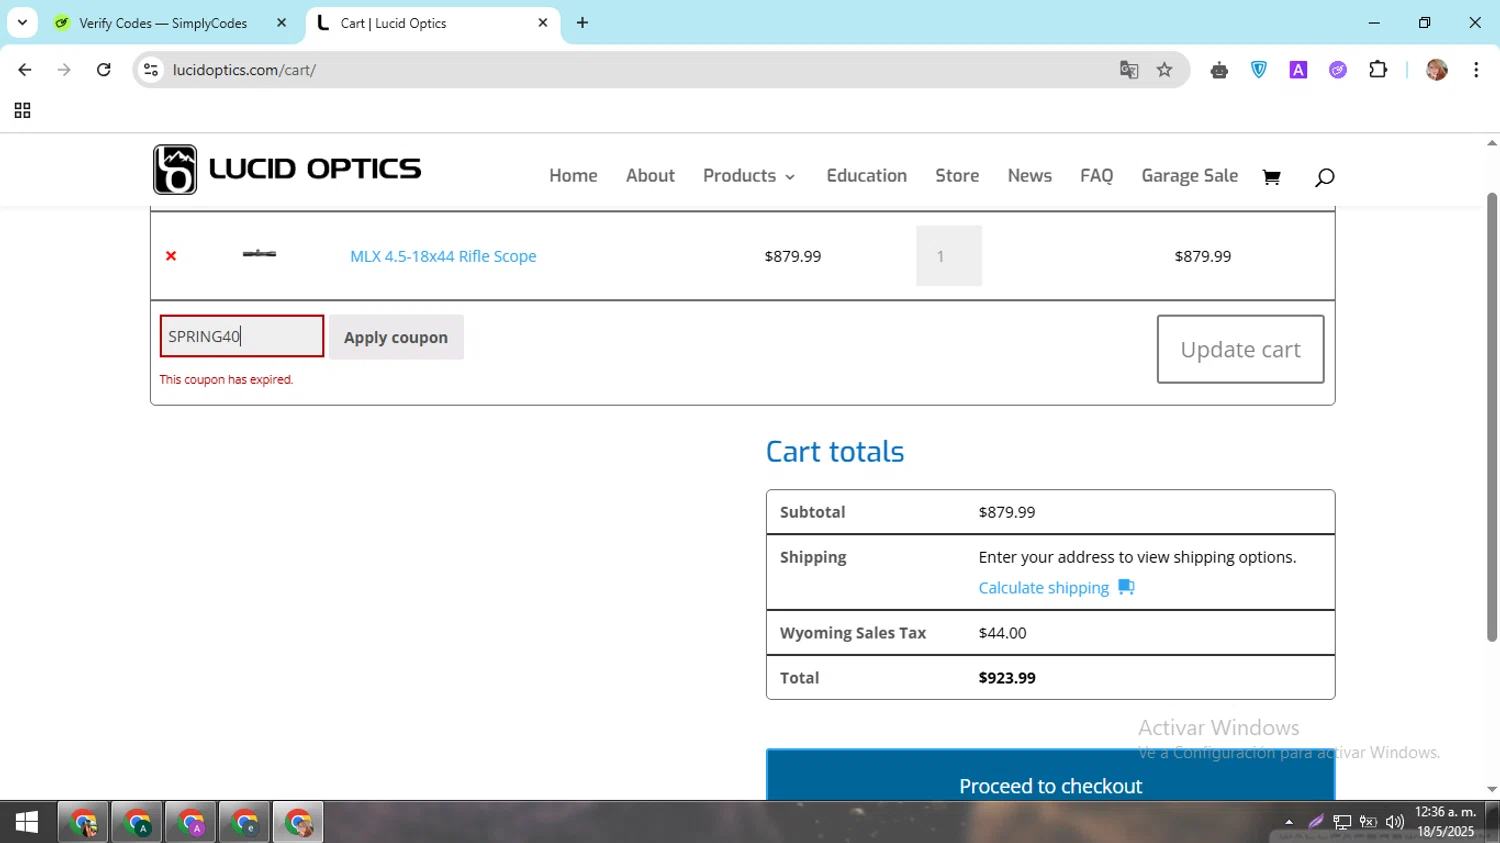The image size is (1500, 843).
Task: Click the quantity field for the rifle scope
Action: [949, 256]
